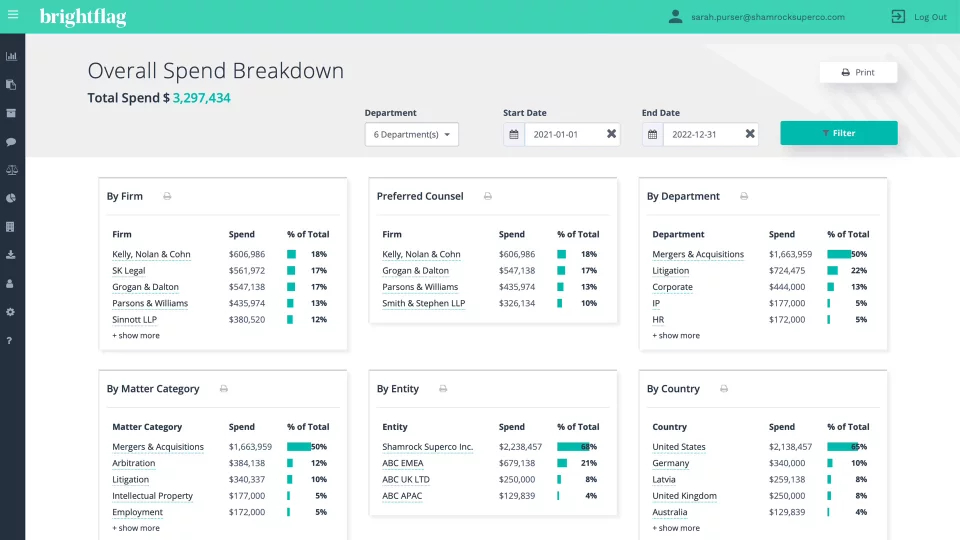960x540 pixels.
Task: Open the HR department link
Action: pyautogui.click(x=658, y=320)
